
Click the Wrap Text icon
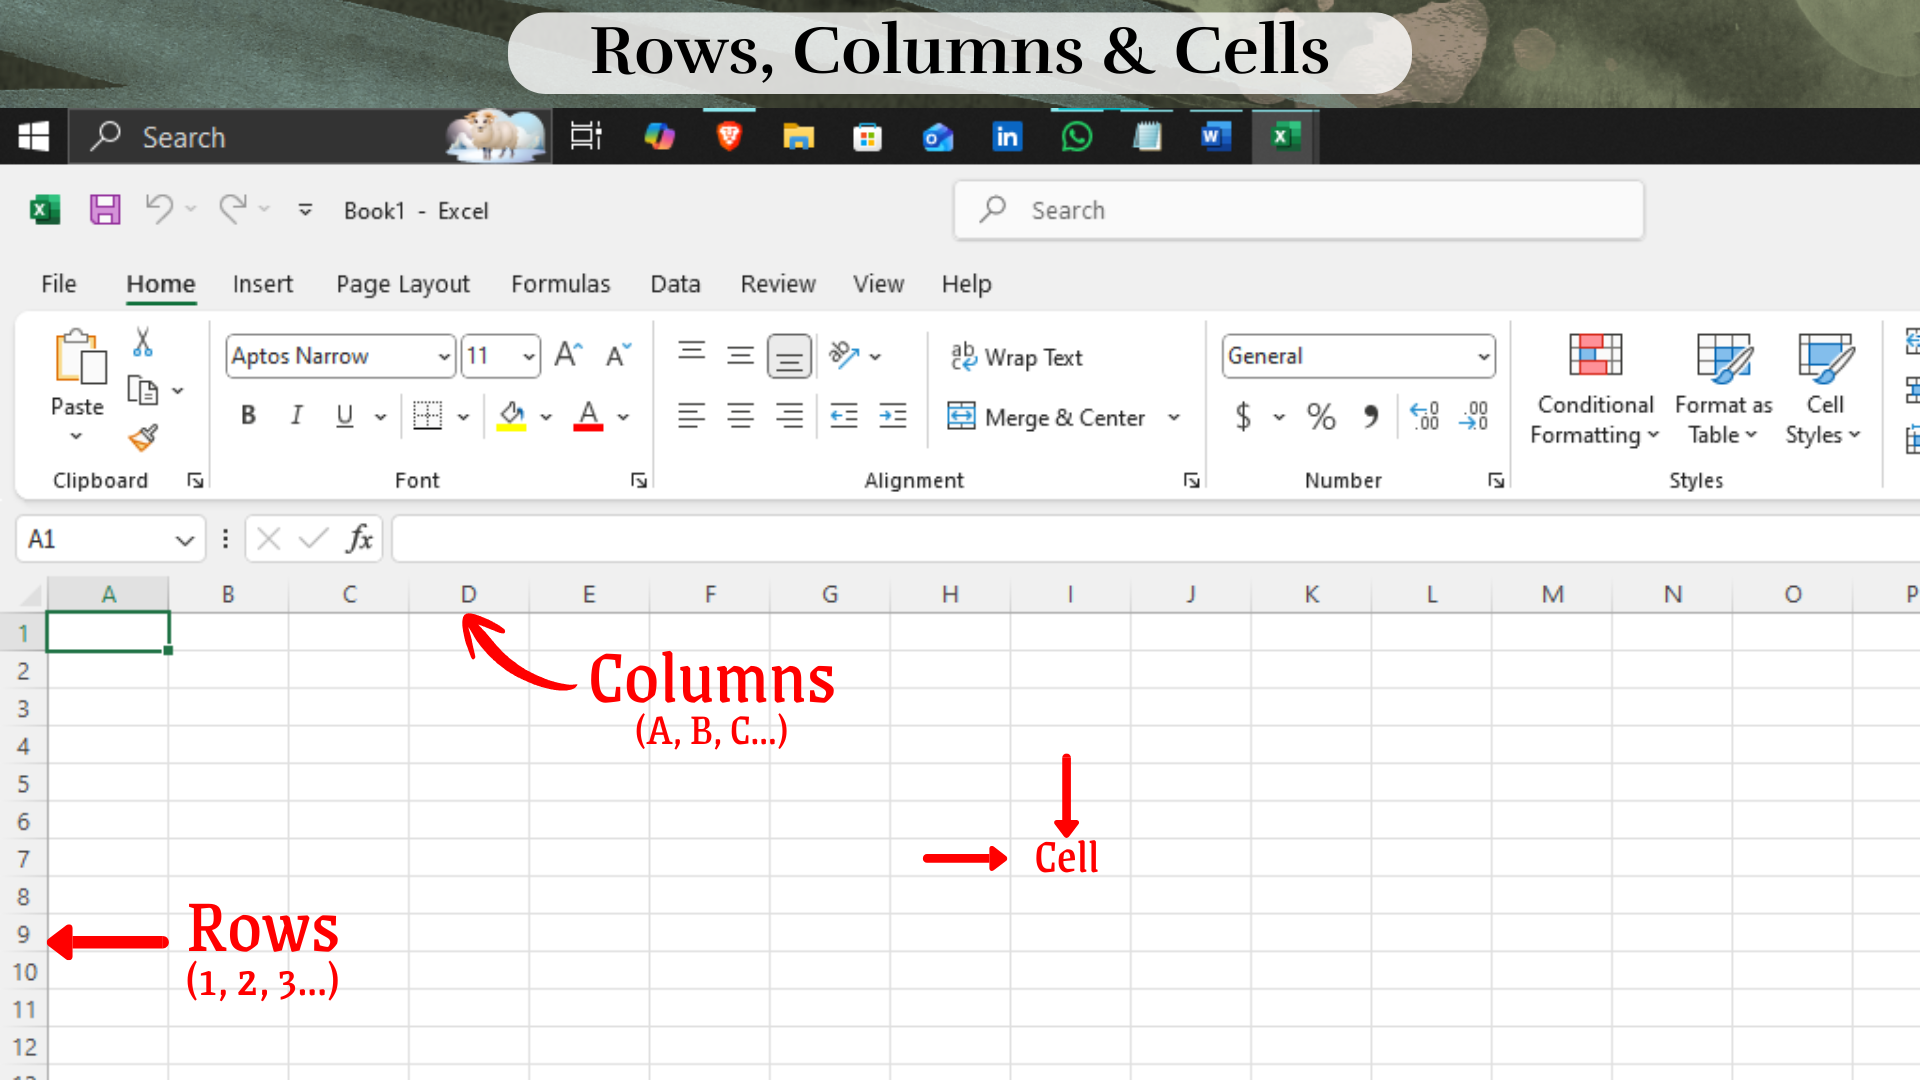(963, 357)
